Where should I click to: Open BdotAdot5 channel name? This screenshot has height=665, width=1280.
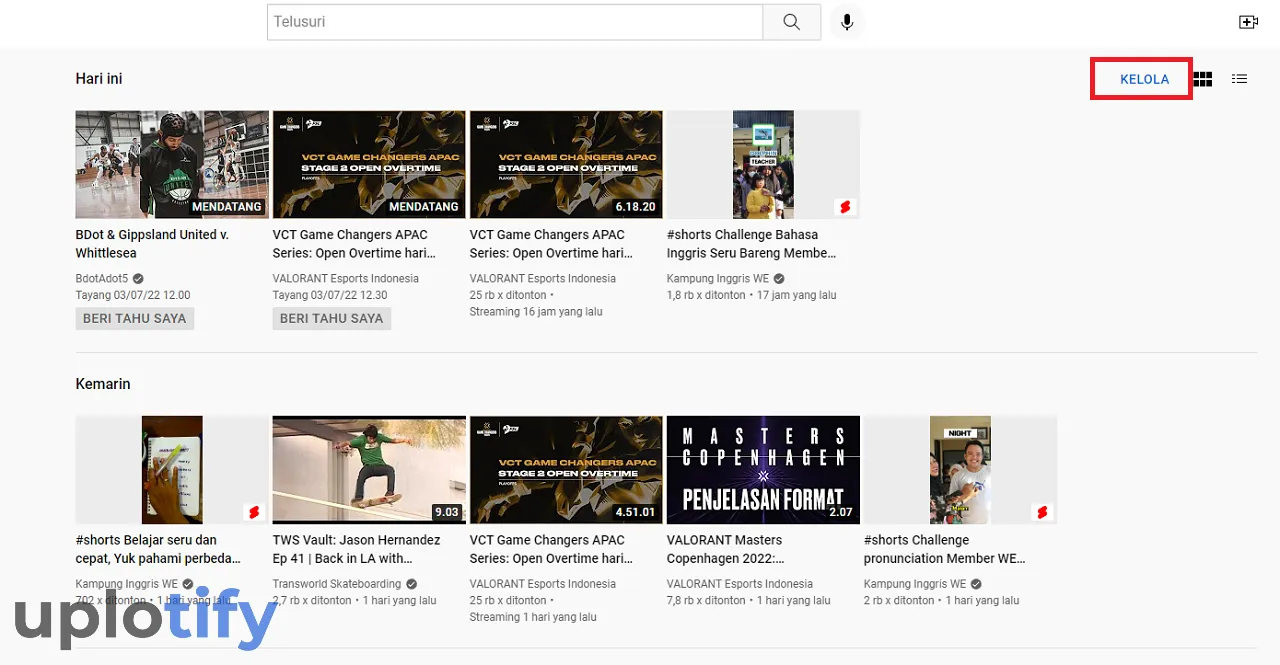click(x=102, y=279)
